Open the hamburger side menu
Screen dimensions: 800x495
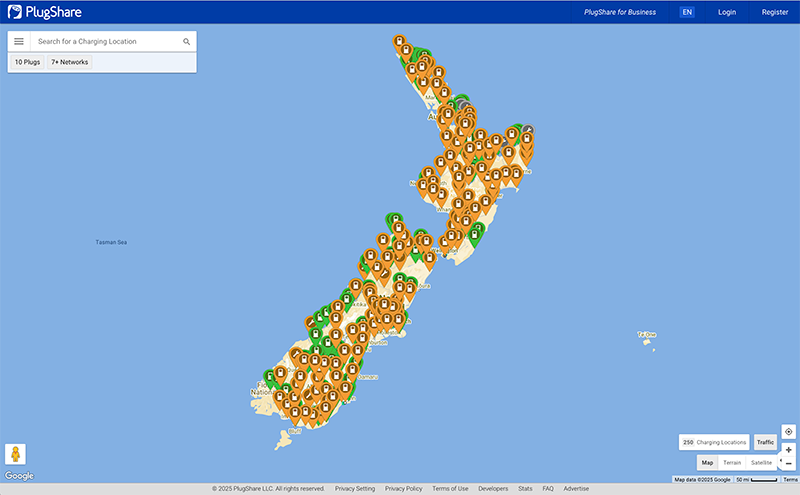point(19,41)
